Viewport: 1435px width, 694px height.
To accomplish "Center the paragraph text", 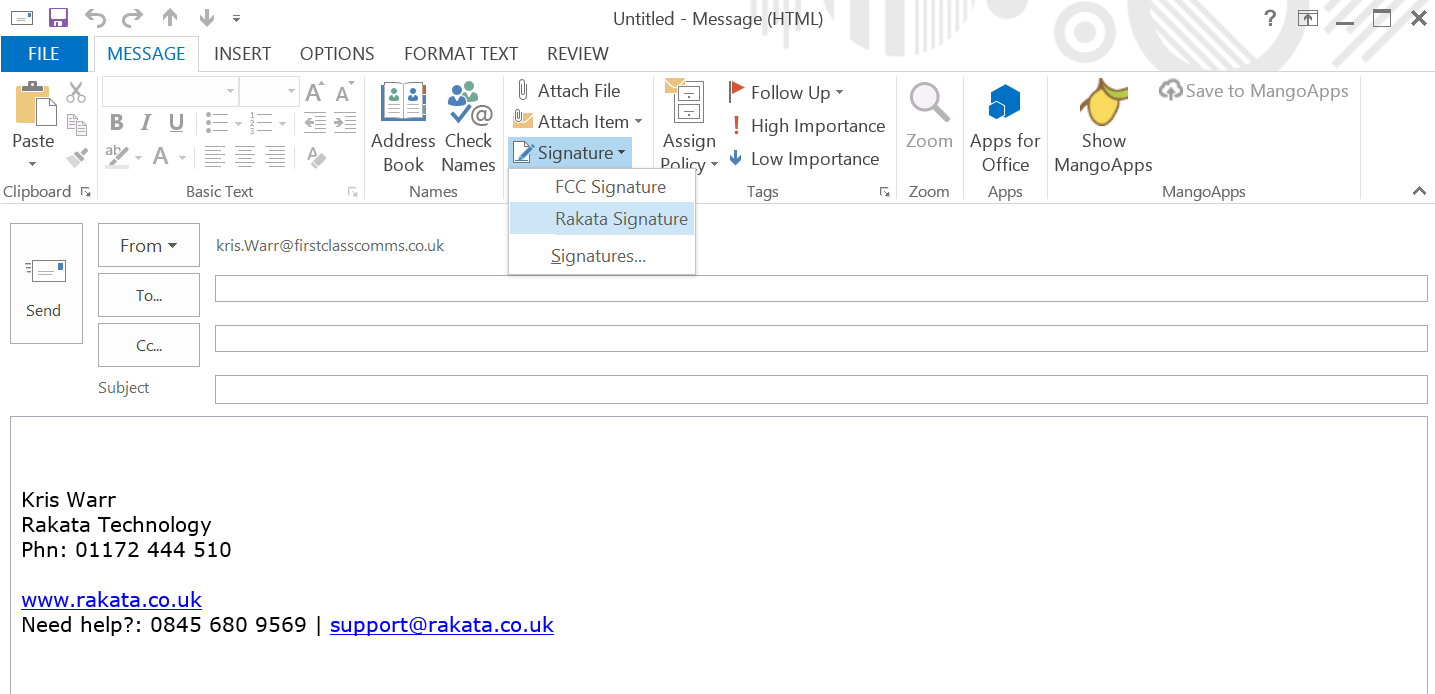I will 245,156.
